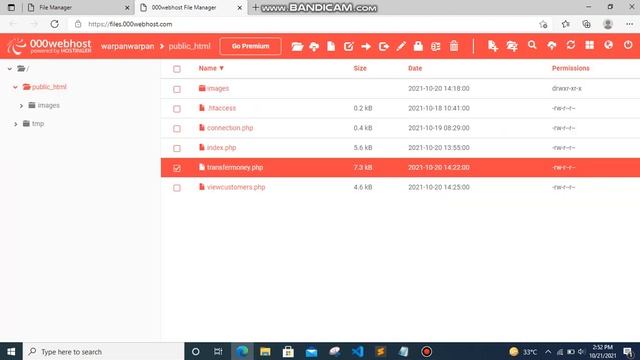
Task: Click the delete trash icon
Action: (x=454, y=46)
